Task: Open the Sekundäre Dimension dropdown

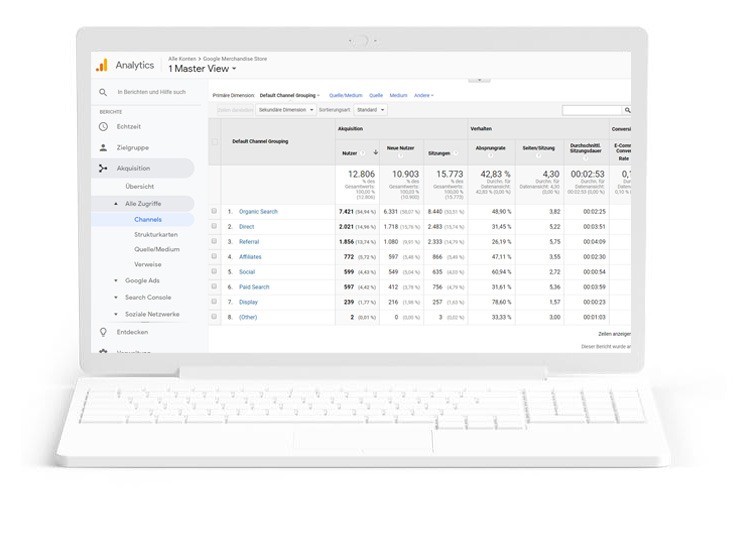Action: [286, 110]
